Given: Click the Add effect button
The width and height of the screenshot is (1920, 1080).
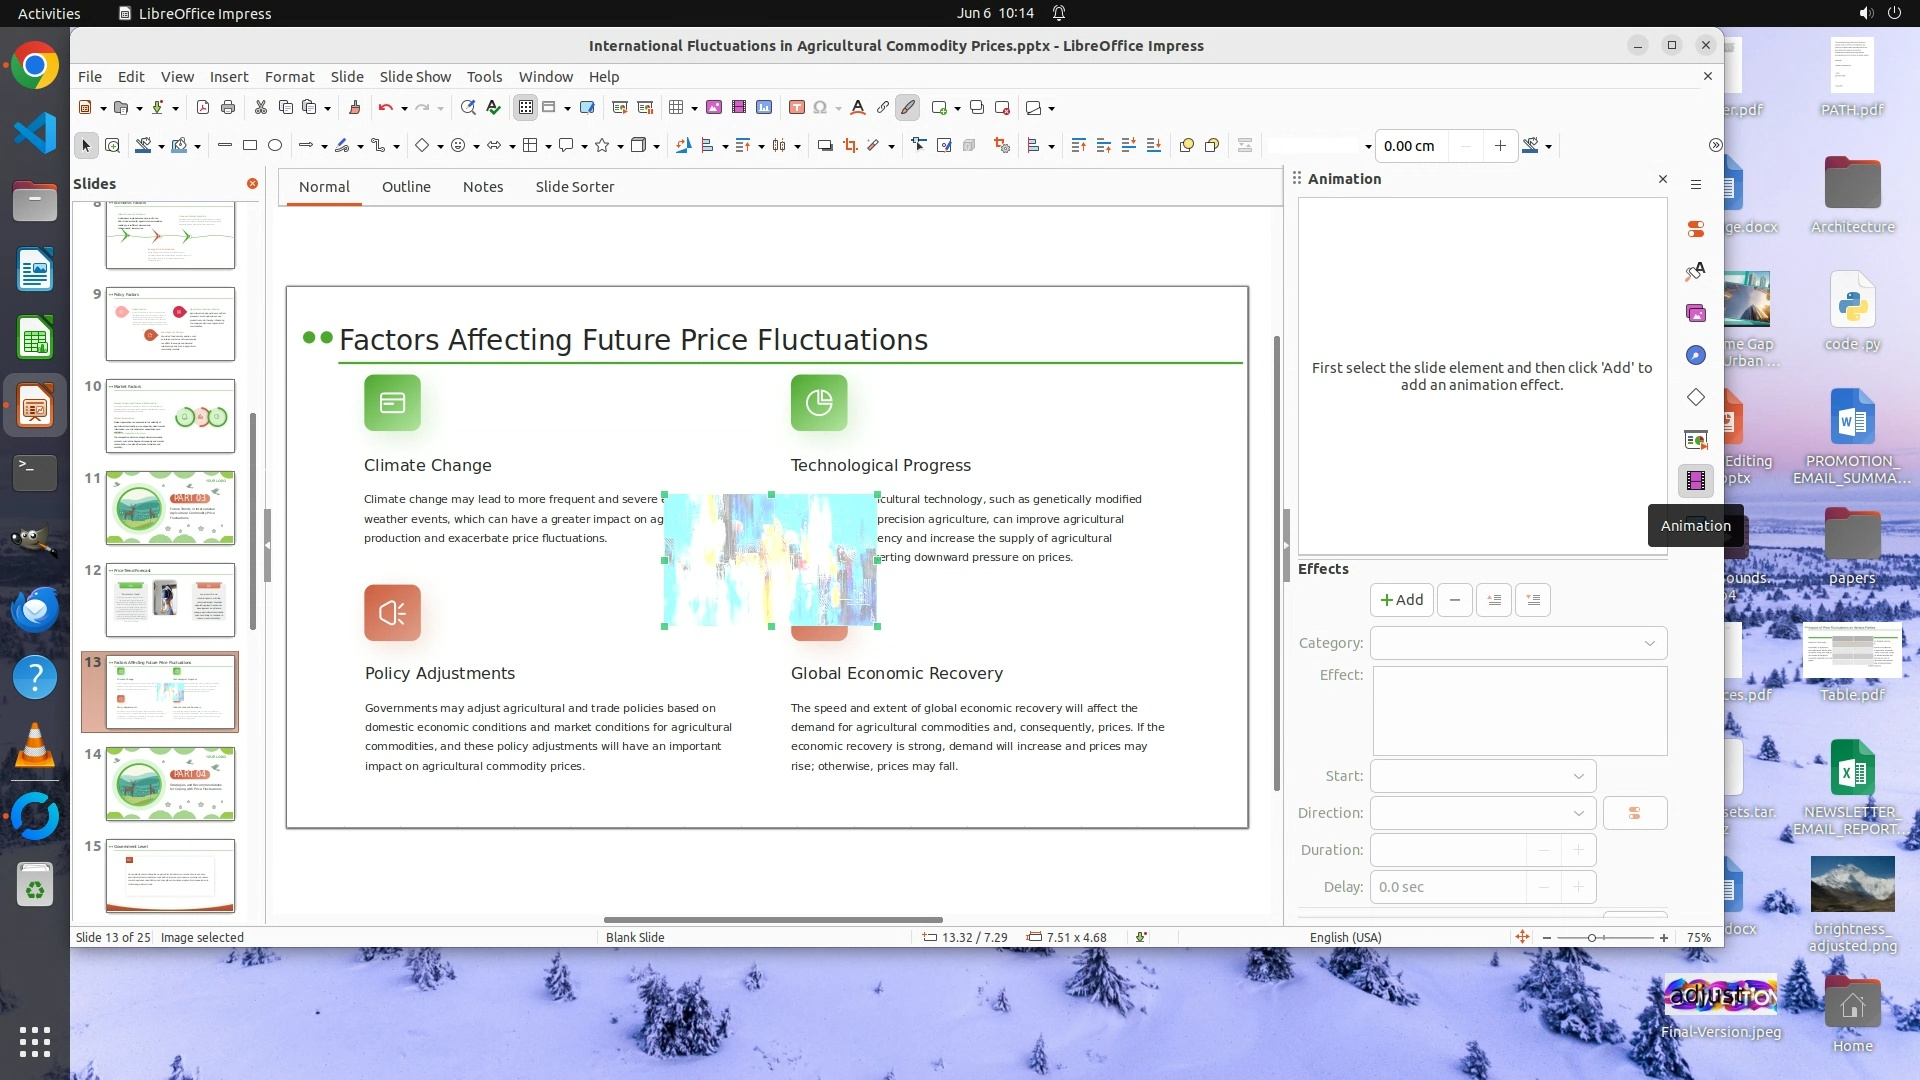Looking at the screenshot, I should tap(1401, 600).
